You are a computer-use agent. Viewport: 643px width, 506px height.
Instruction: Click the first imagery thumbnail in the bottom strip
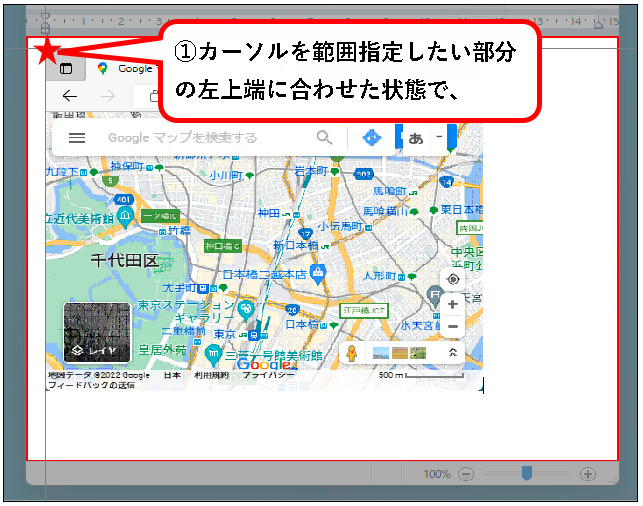[381, 353]
